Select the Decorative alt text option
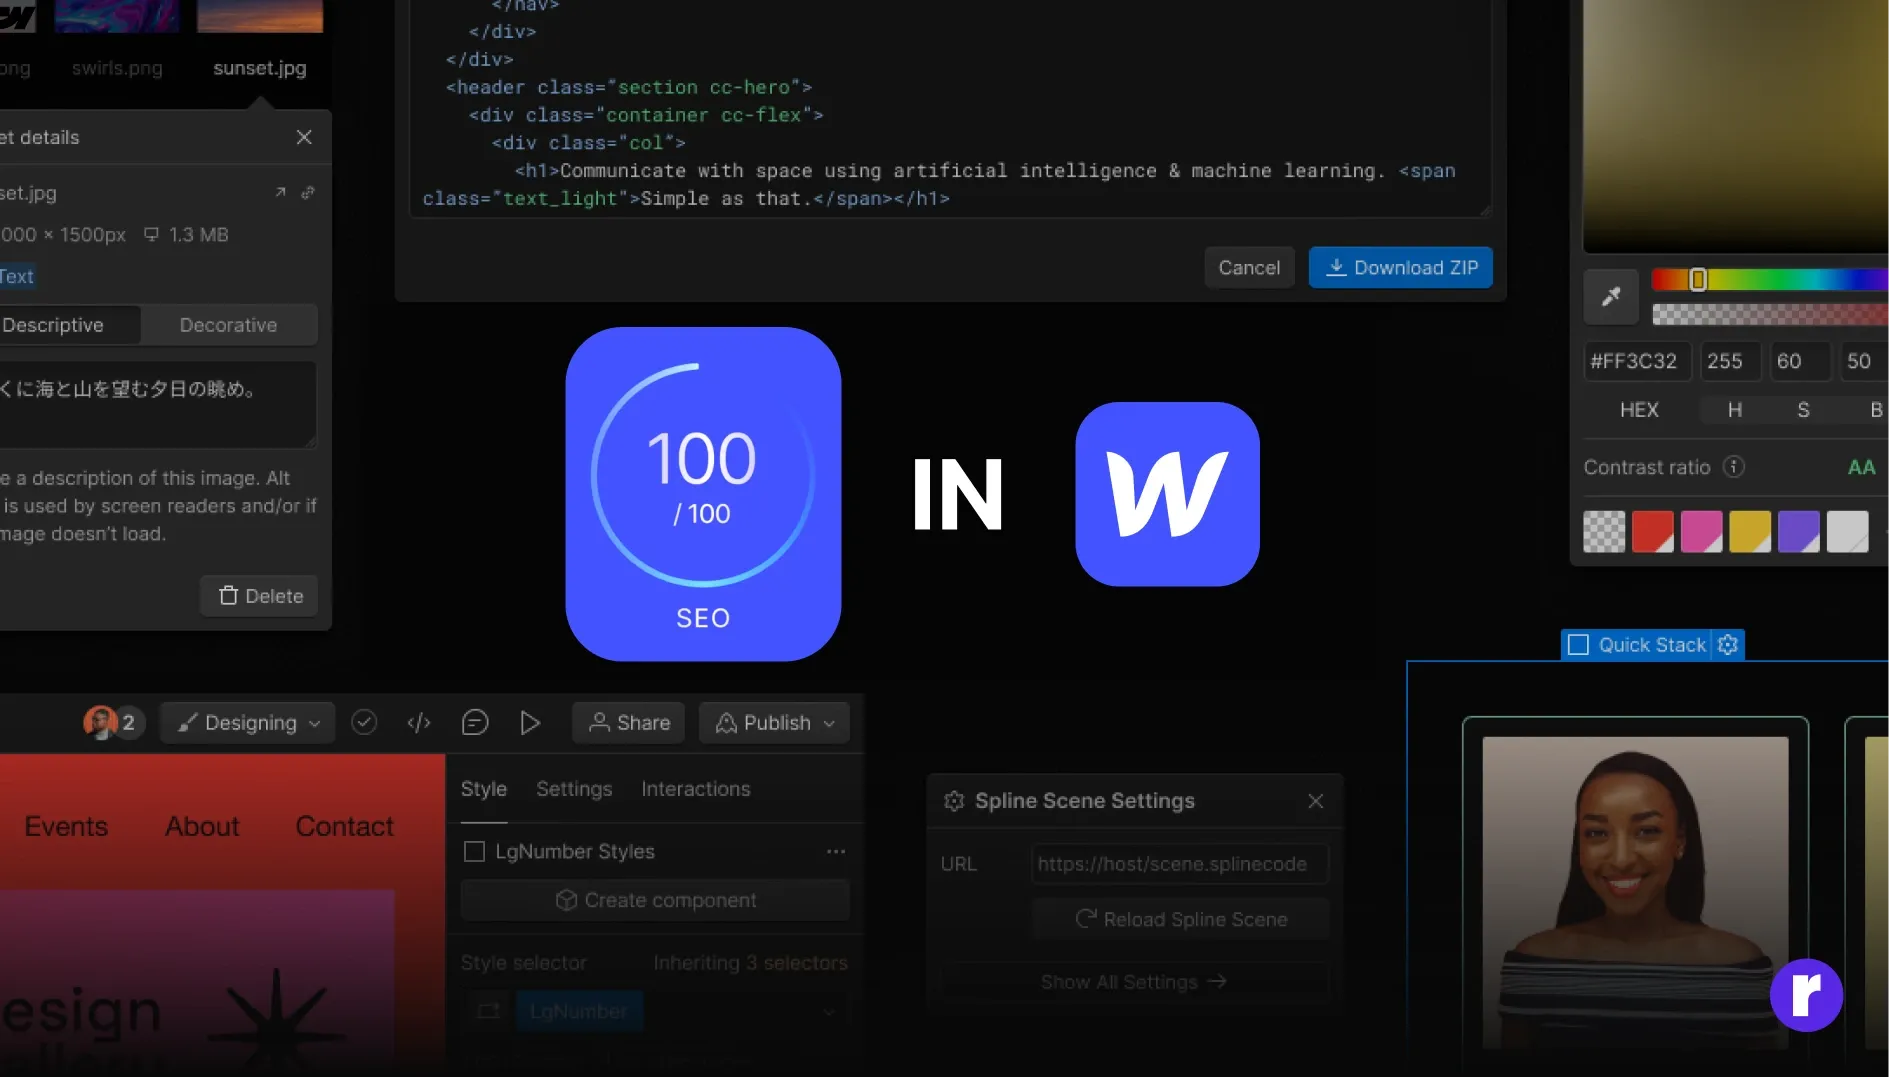Image resolution: width=1889 pixels, height=1077 pixels. (x=229, y=325)
